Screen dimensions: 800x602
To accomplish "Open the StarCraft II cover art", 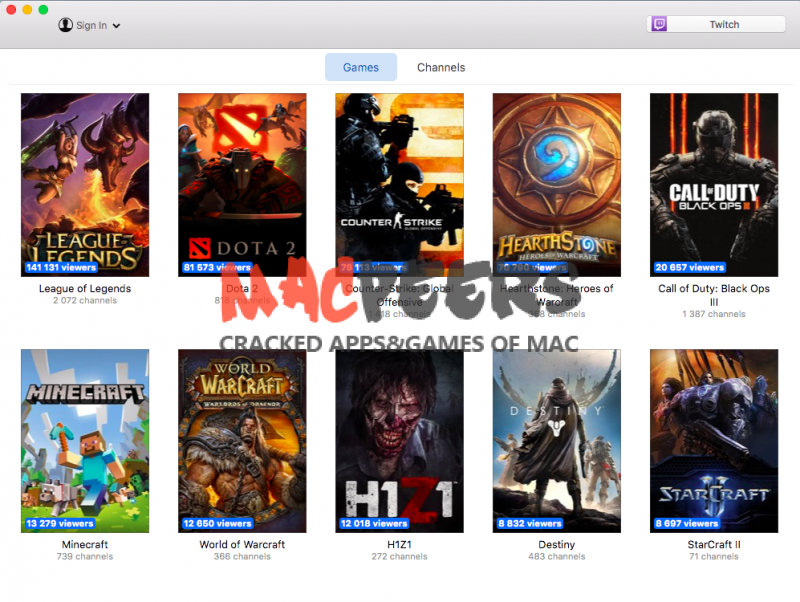I will pyautogui.click(x=714, y=441).
